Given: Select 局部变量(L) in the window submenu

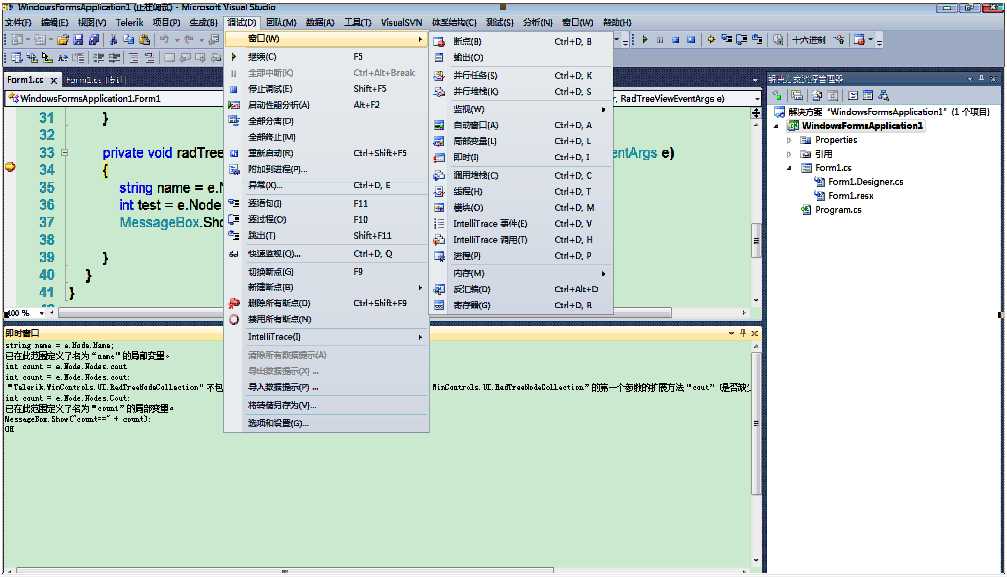Looking at the screenshot, I should [x=521, y=141].
